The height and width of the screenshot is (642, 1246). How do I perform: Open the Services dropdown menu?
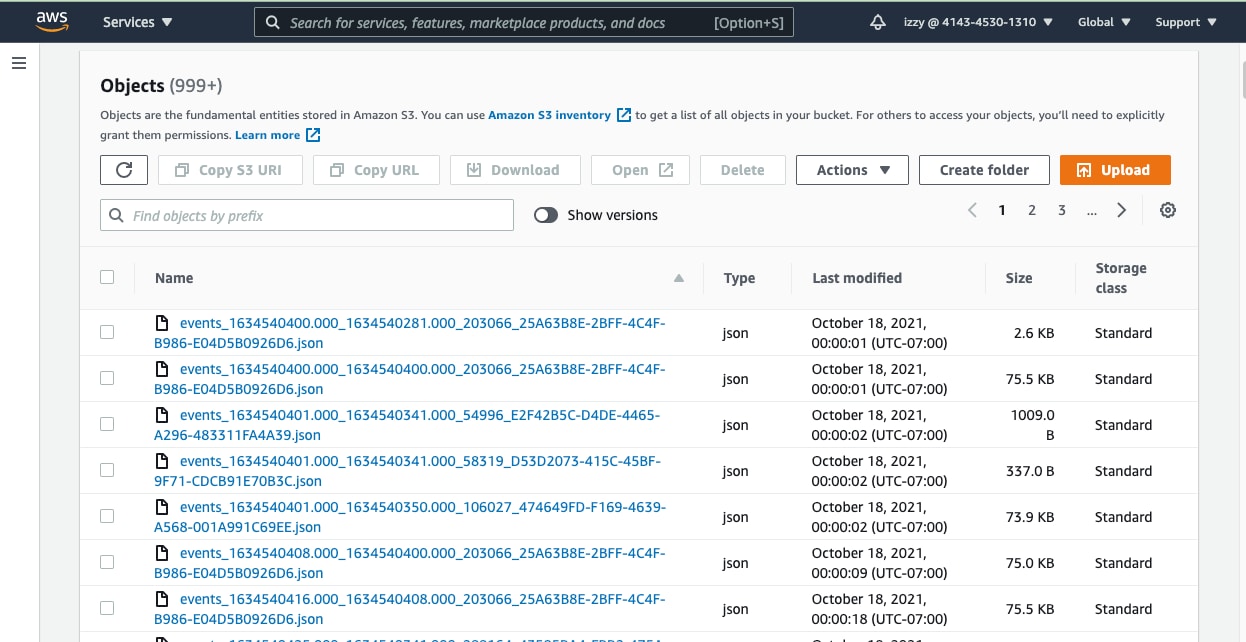[x=138, y=22]
